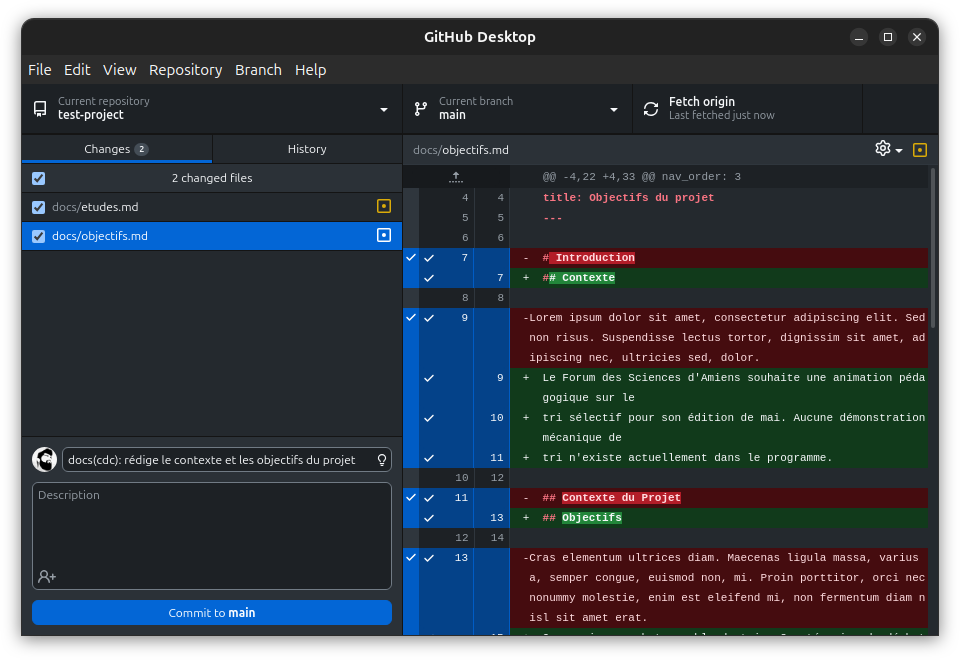The width and height of the screenshot is (960, 660).
Task: Click the commit author avatar
Action: (x=45, y=460)
